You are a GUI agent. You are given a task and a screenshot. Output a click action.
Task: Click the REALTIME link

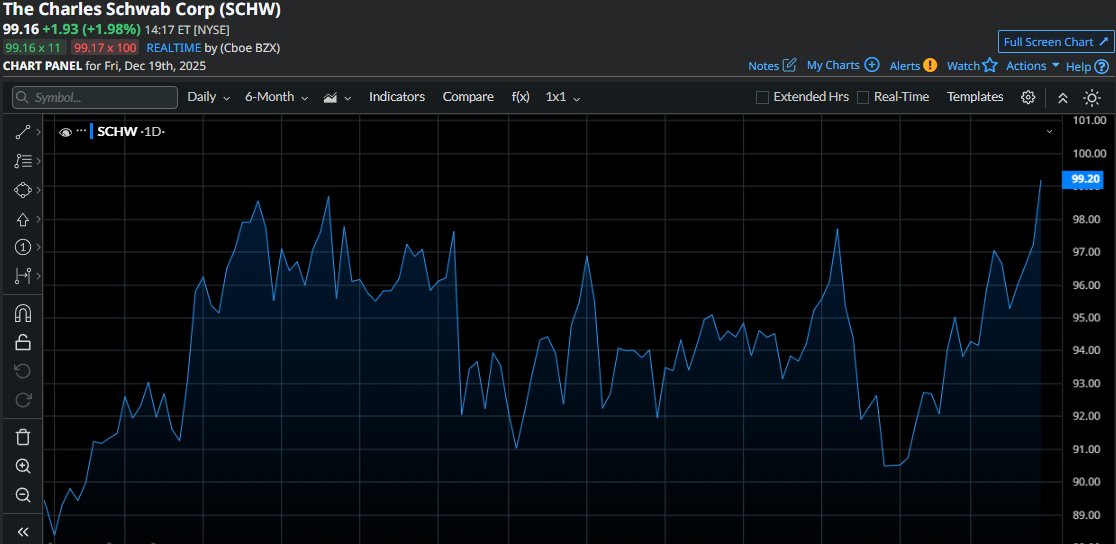pyautogui.click(x=174, y=48)
